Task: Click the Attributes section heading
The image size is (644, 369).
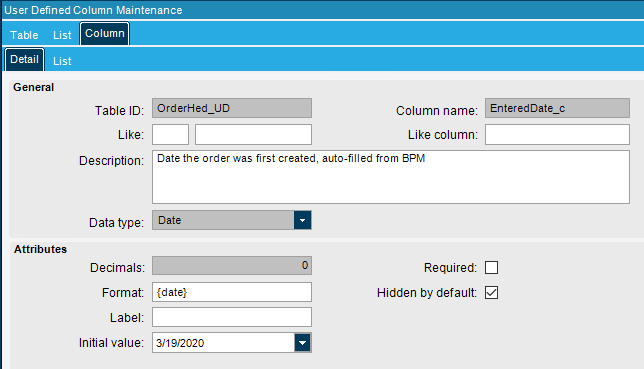Action: (40, 249)
